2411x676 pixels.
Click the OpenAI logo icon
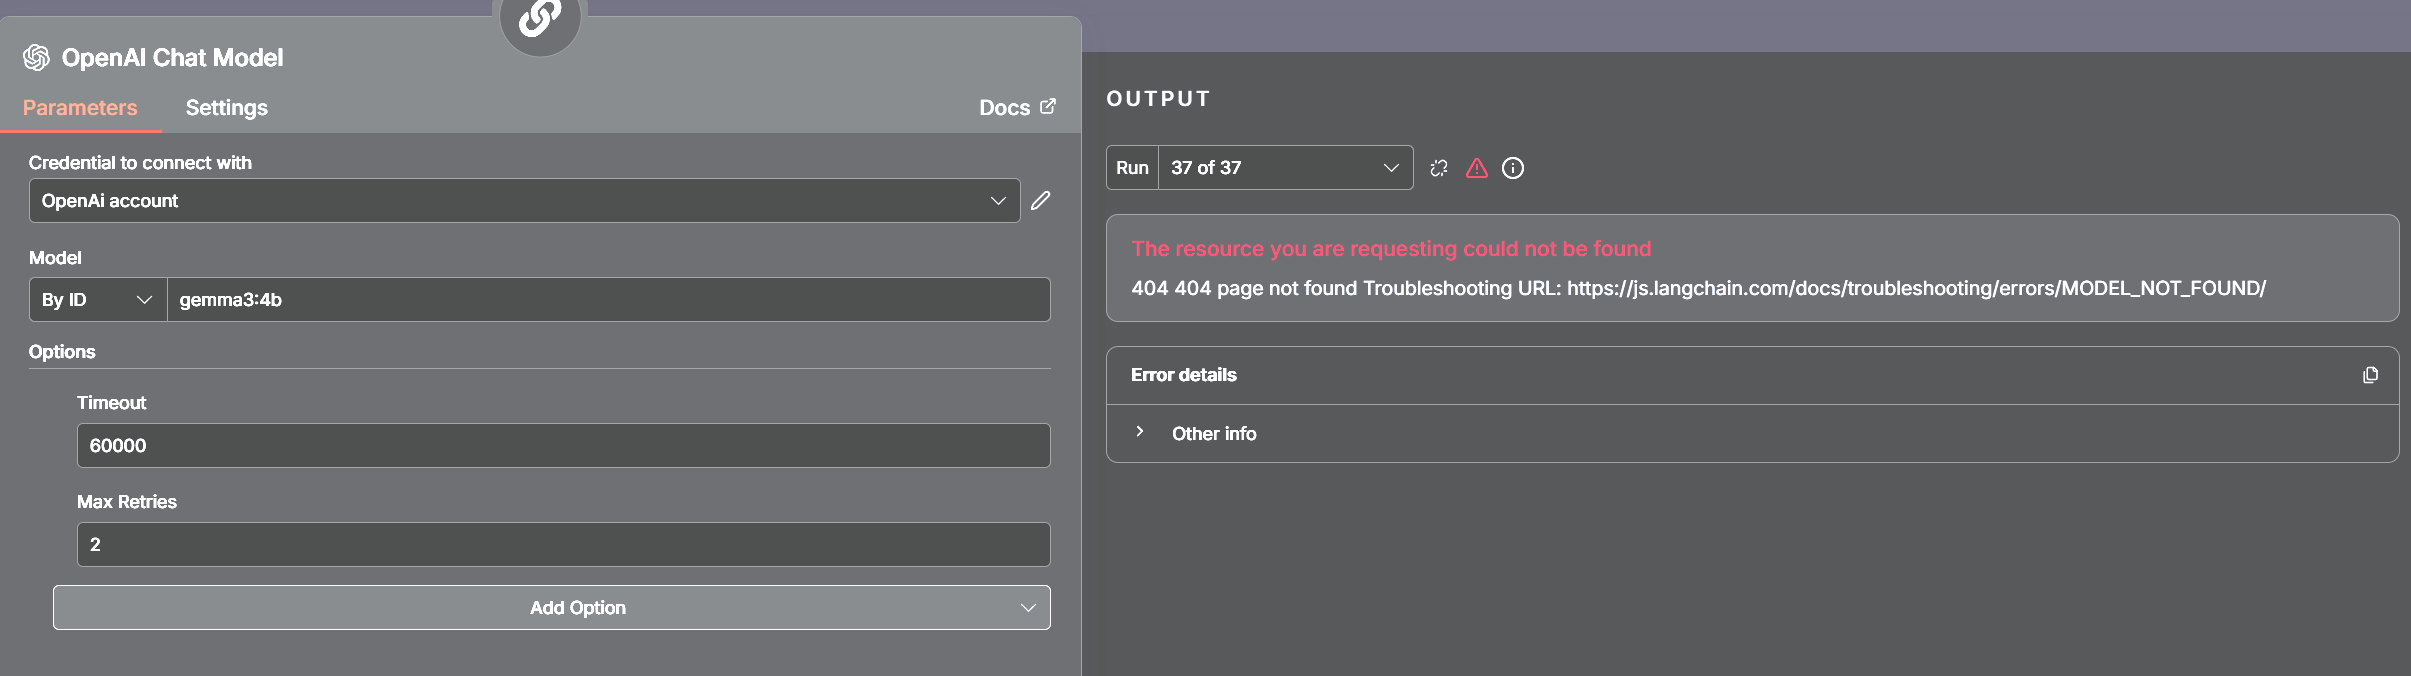(36, 58)
